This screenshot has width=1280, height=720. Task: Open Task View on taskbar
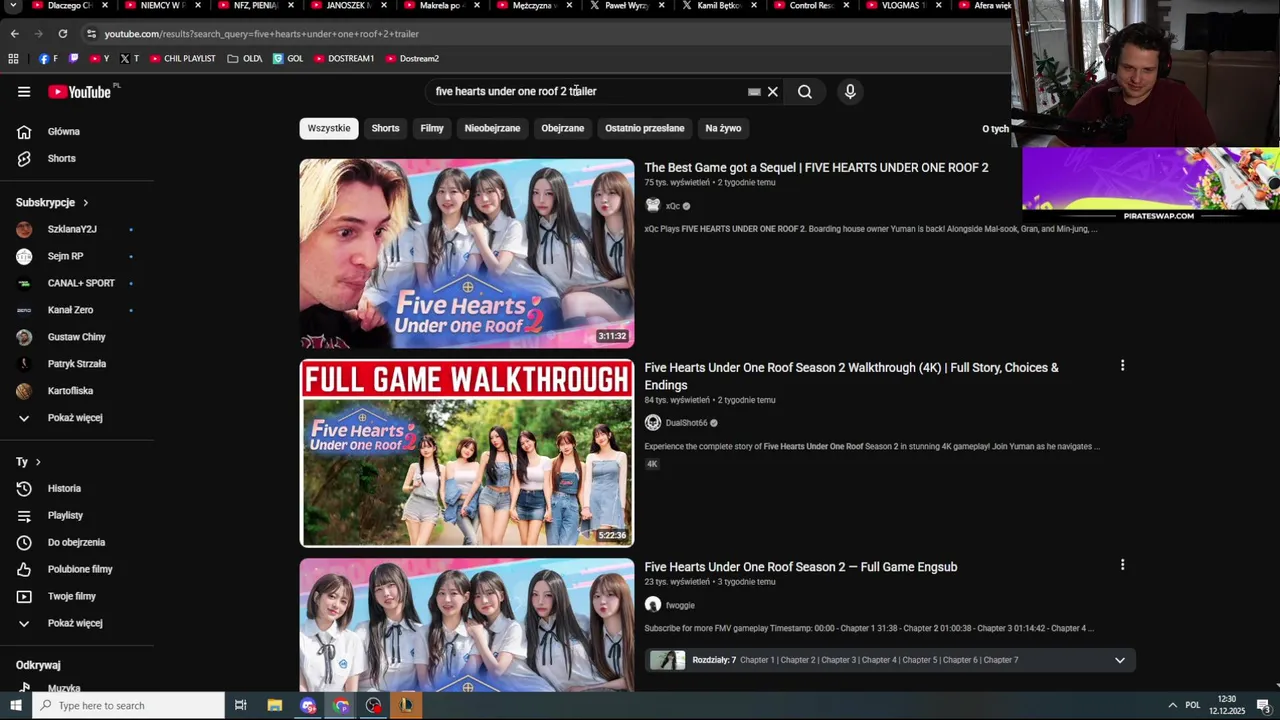(240, 706)
